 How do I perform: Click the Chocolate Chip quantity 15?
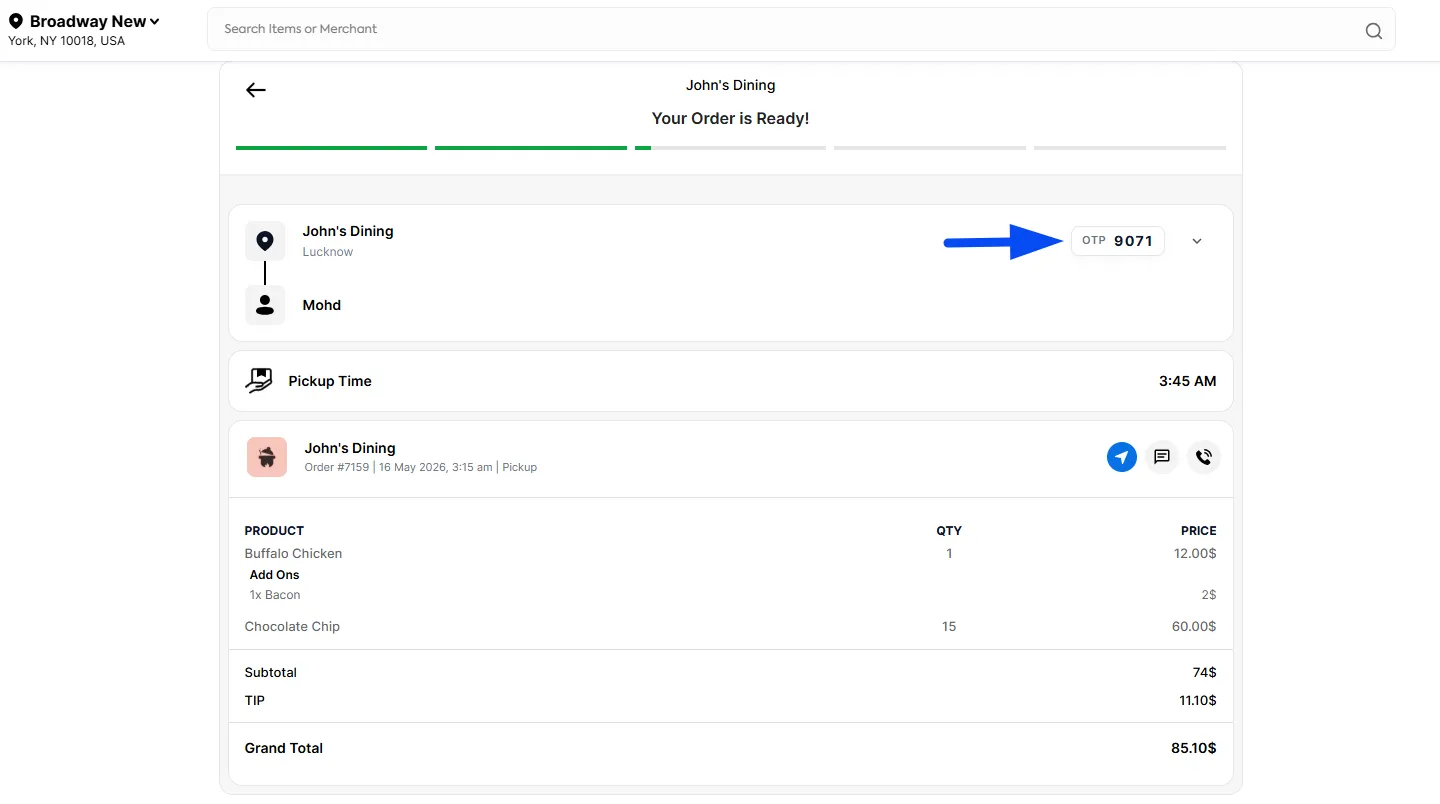949,627
